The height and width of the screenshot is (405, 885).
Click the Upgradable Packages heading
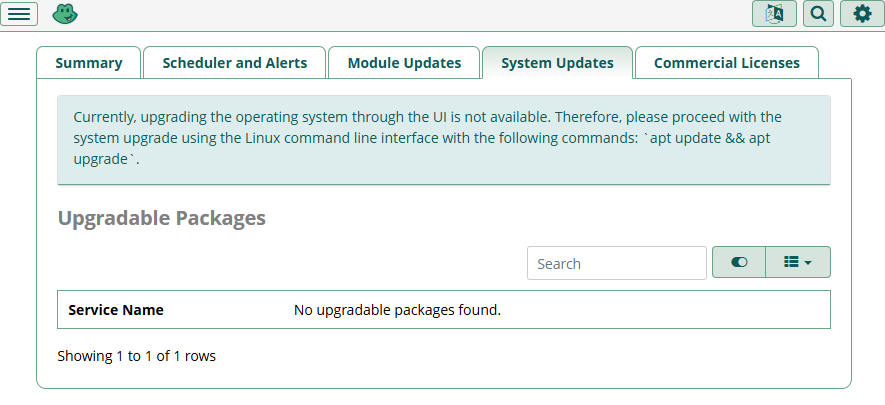coord(162,218)
